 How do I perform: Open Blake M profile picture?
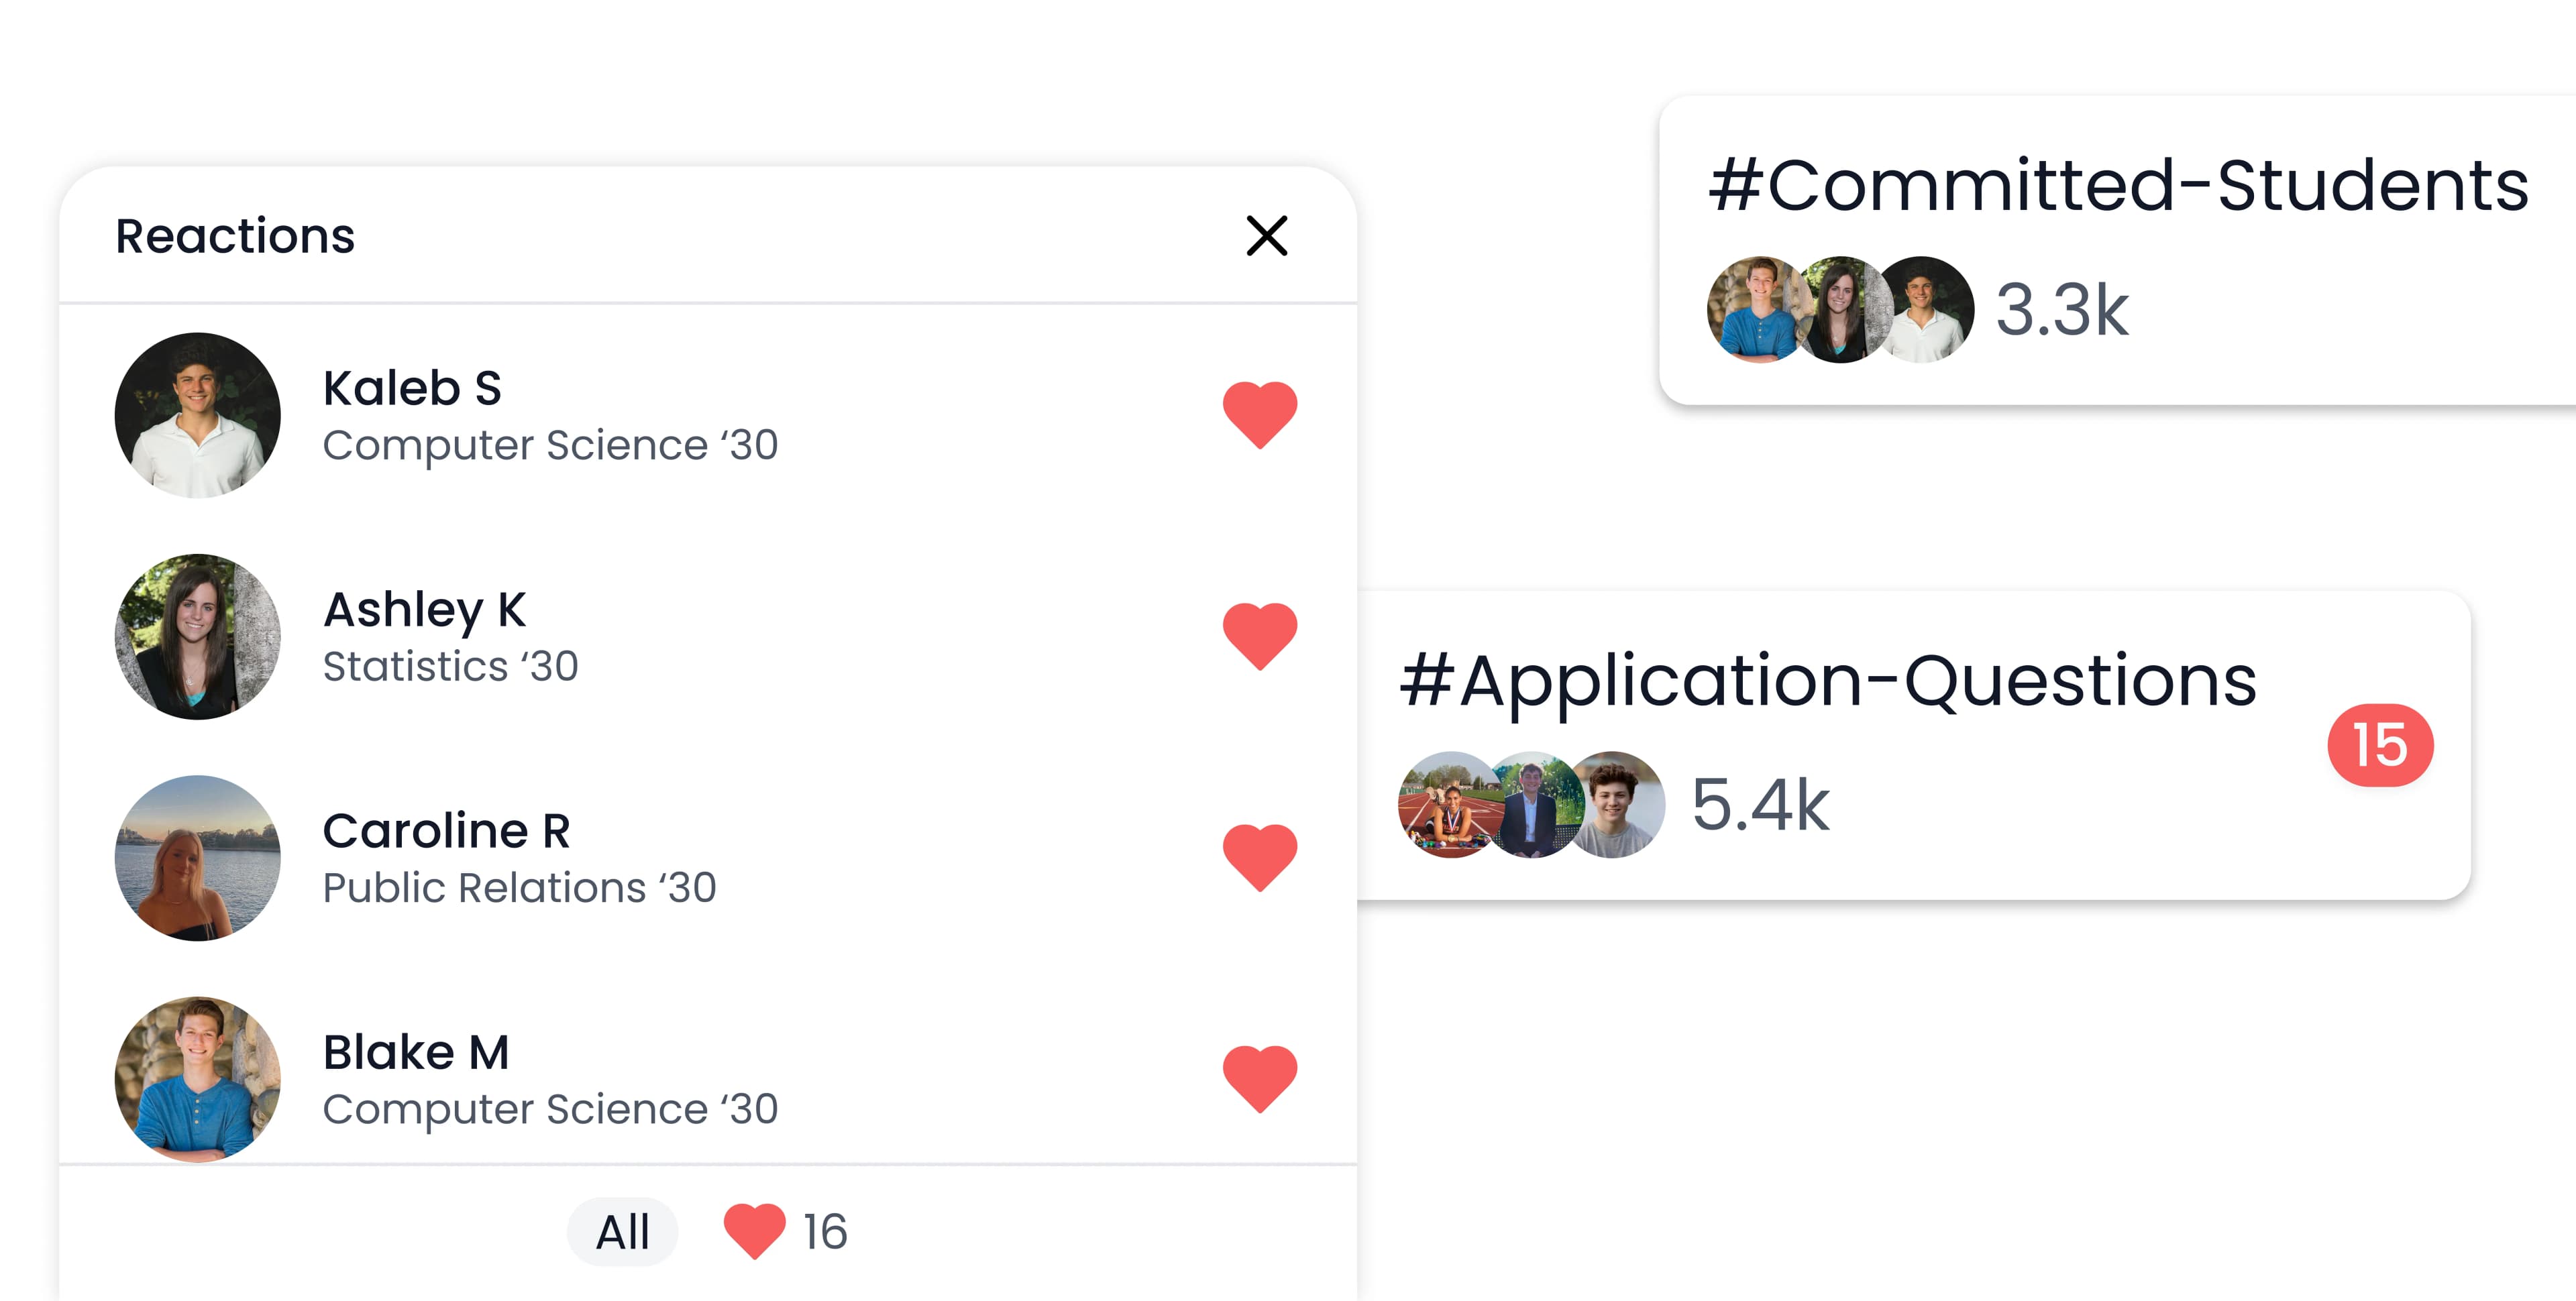(198, 1078)
